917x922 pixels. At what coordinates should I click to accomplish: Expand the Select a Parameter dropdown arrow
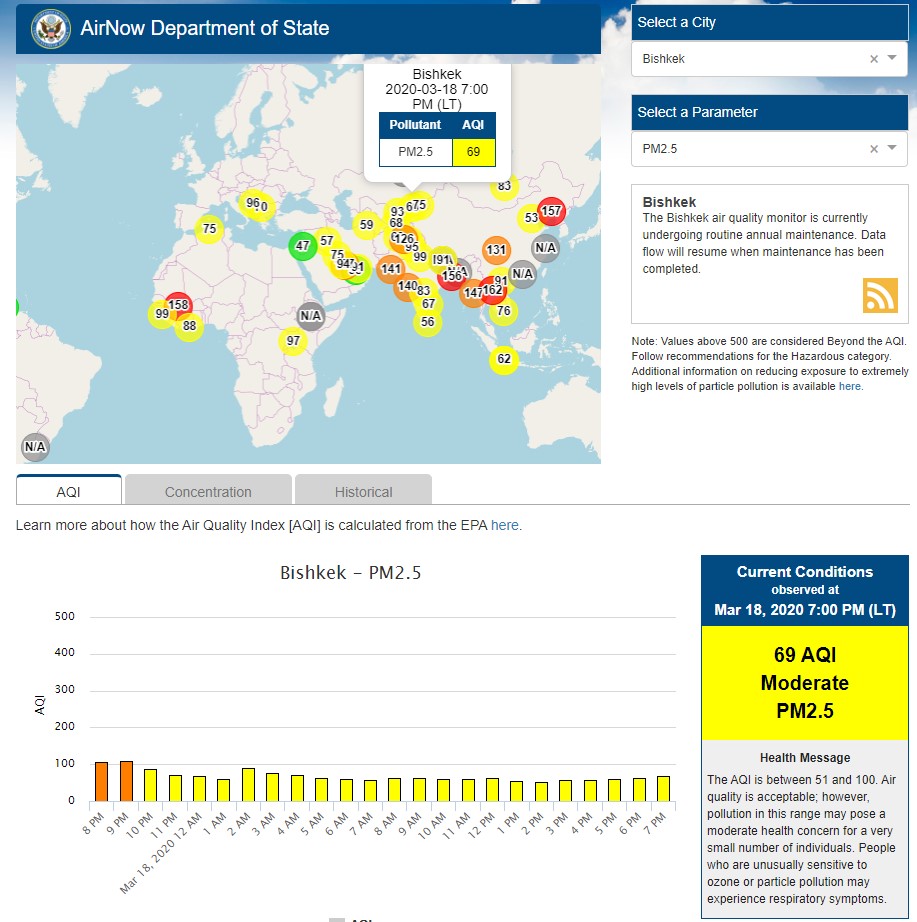pos(892,149)
